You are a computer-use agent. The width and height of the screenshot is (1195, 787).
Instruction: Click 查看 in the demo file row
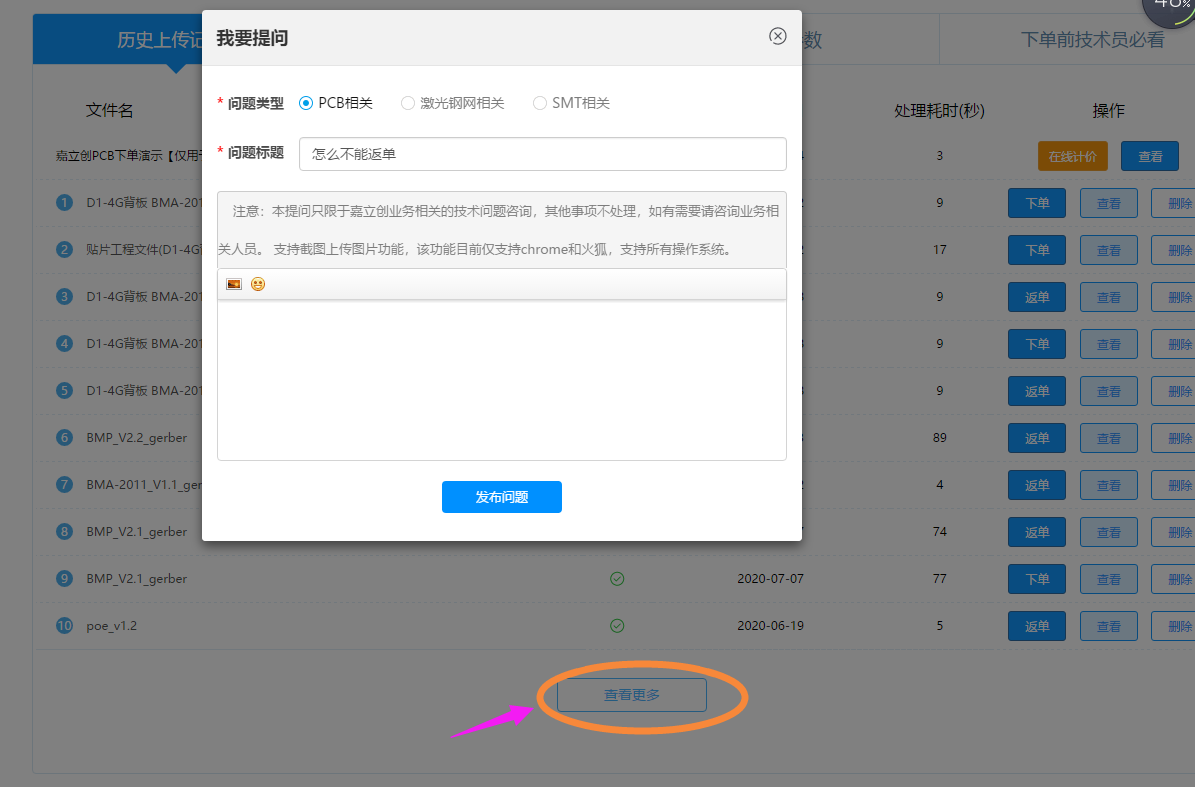tap(1150, 156)
